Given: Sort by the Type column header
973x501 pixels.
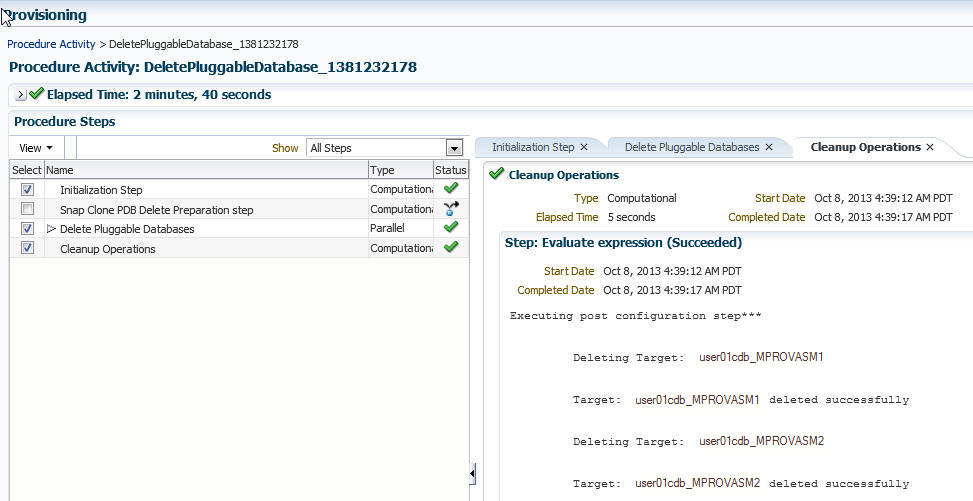Looking at the screenshot, I should (401, 170).
